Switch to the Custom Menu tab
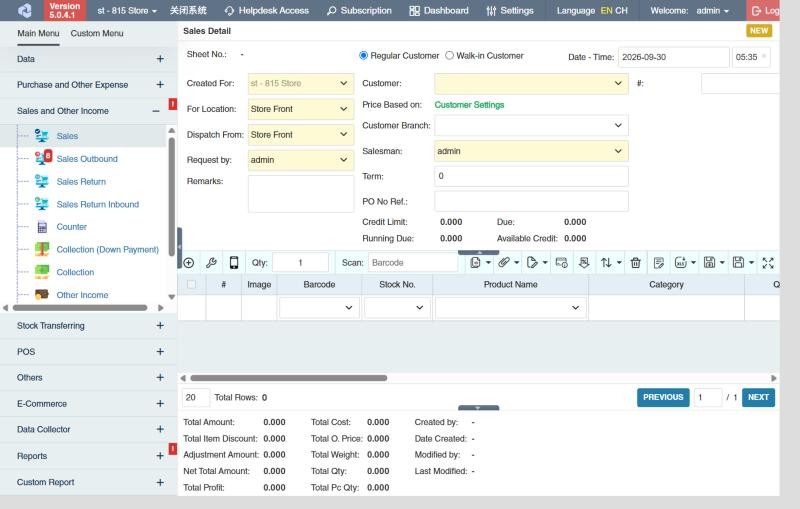The width and height of the screenshot is (800, 509). (x=97, y=33)
